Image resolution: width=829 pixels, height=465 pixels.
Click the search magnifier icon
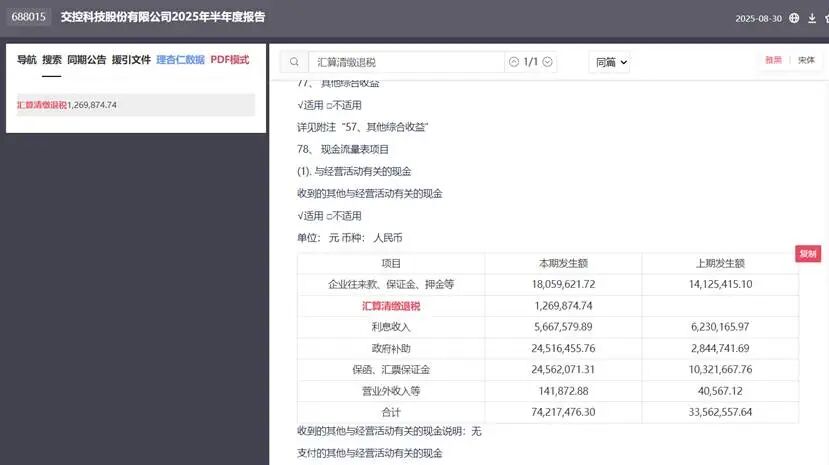coord(294,62)
